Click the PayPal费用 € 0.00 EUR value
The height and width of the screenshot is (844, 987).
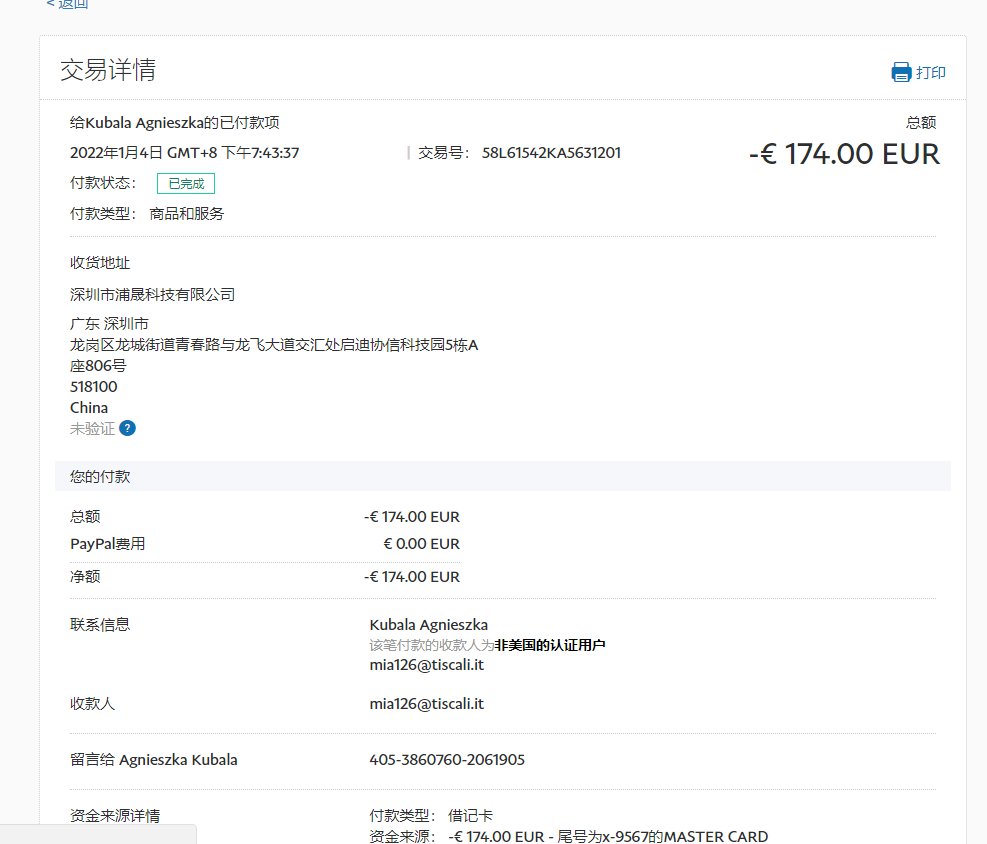421,545
